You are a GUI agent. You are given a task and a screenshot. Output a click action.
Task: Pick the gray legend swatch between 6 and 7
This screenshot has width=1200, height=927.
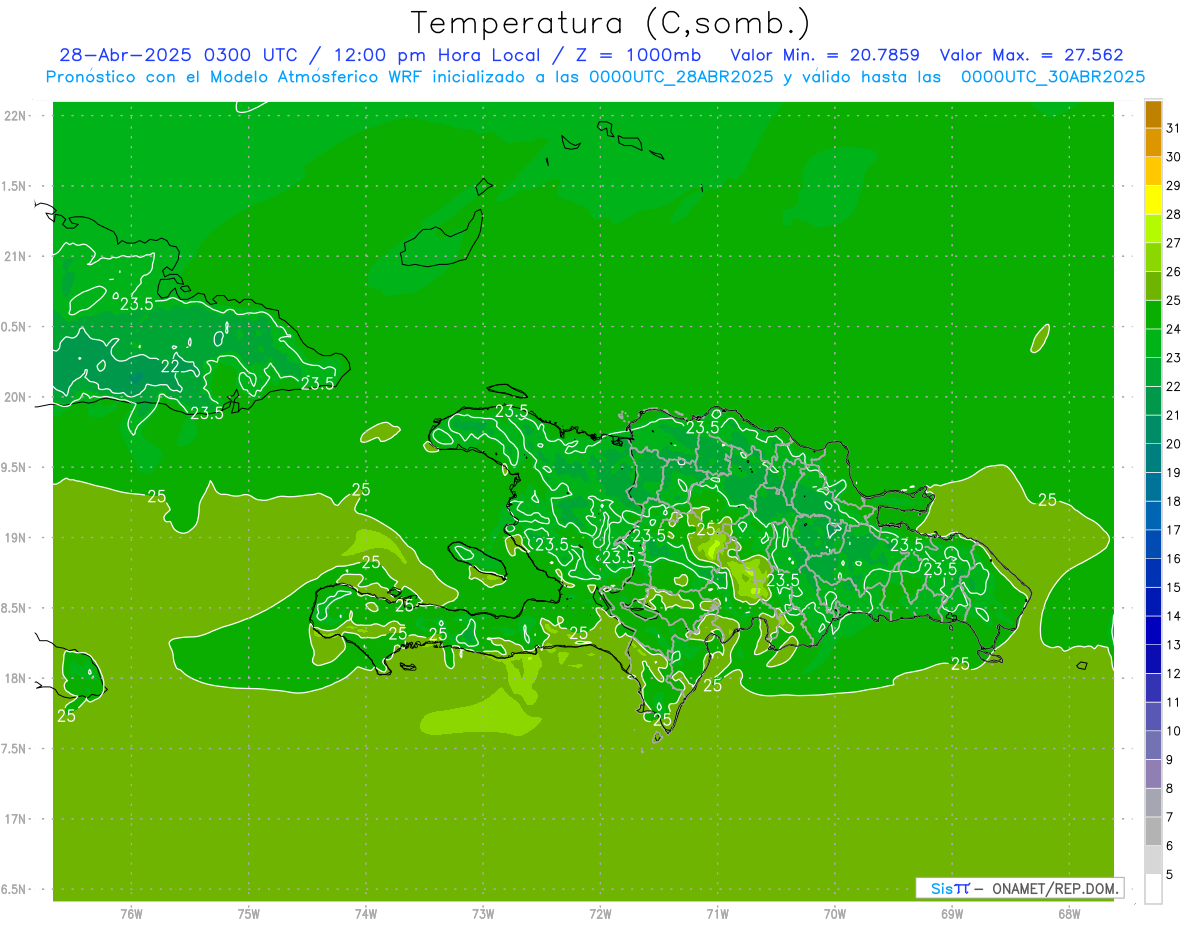(x=1153, y=831)
